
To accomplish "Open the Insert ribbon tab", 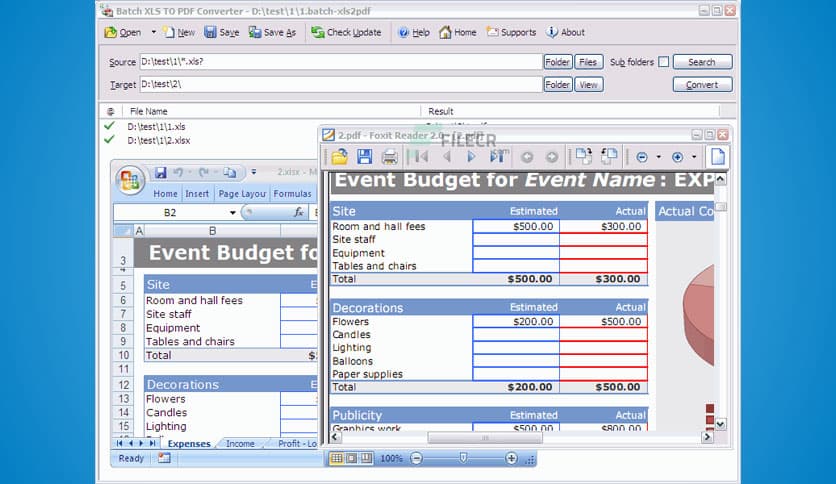I will [197, 194].
